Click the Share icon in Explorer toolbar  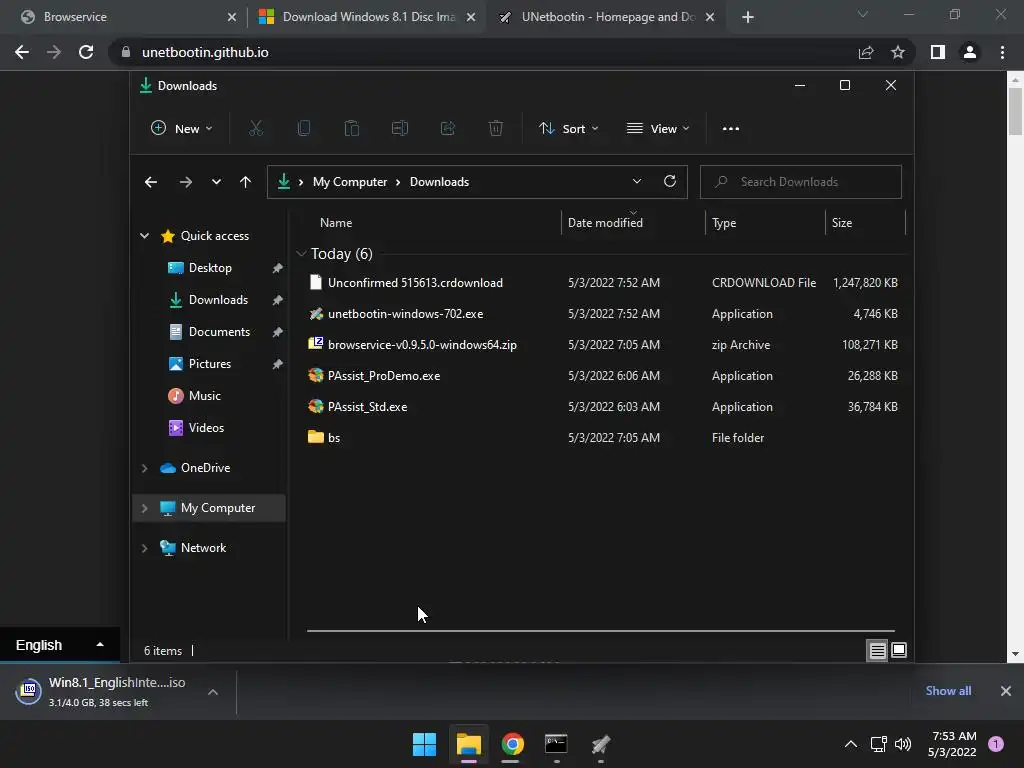tap(448, 129)
